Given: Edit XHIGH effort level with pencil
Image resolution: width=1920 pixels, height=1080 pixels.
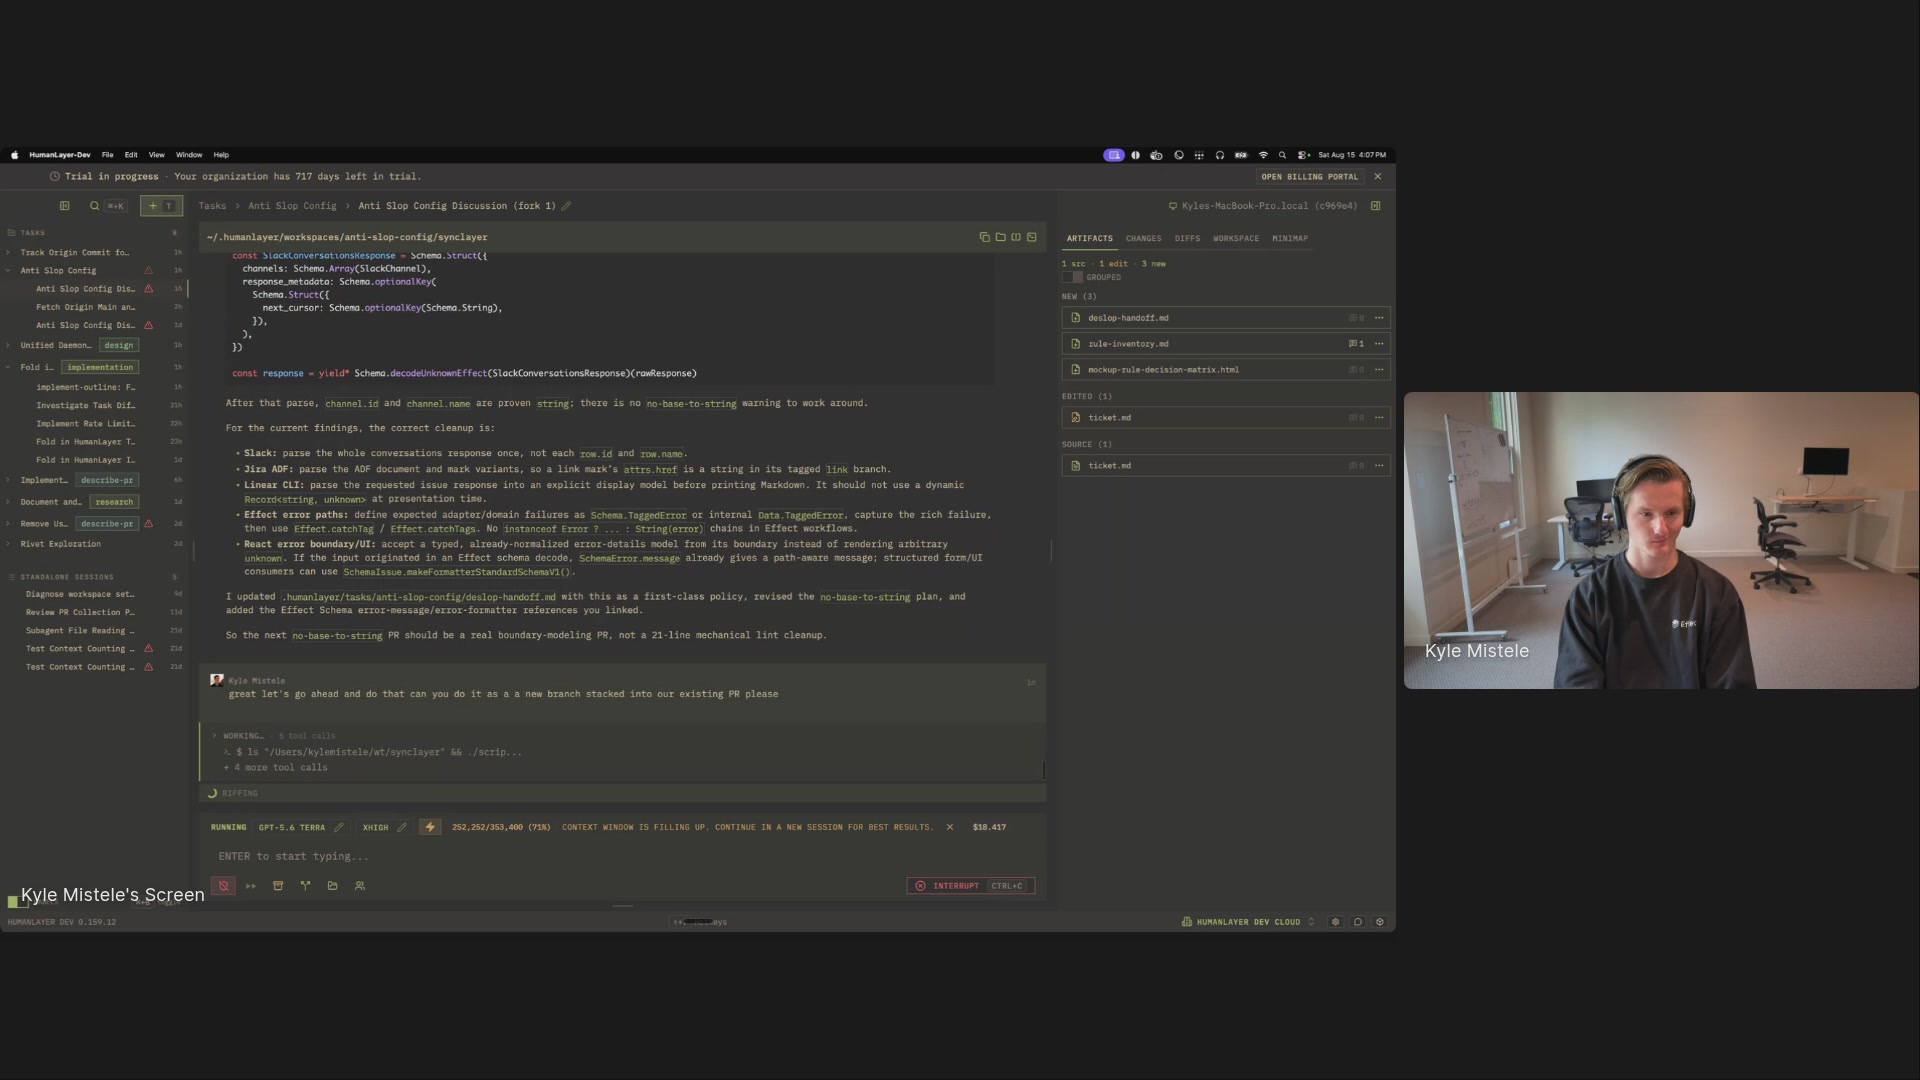Looking at the screenshot, I should [x=402, y=827].
